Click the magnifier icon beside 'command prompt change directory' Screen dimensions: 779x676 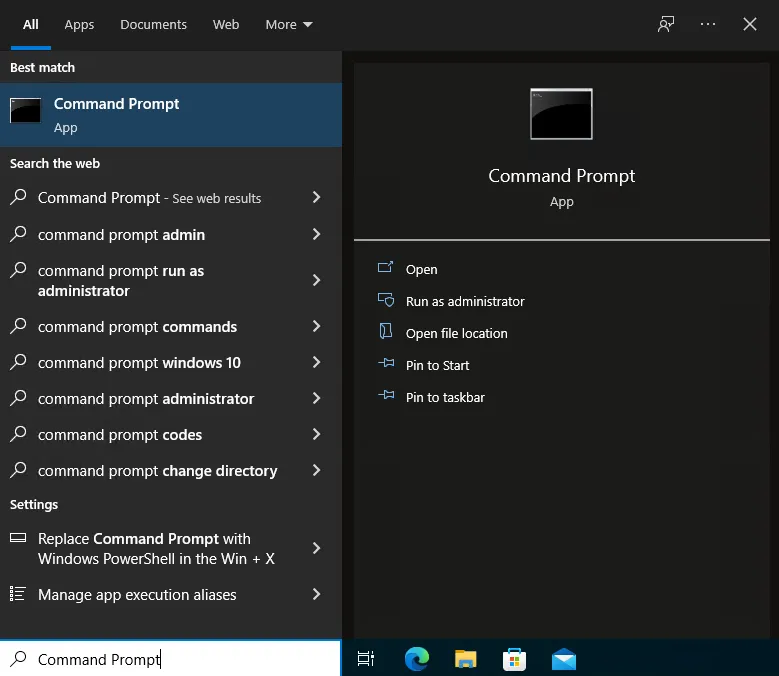pos(18,469)
